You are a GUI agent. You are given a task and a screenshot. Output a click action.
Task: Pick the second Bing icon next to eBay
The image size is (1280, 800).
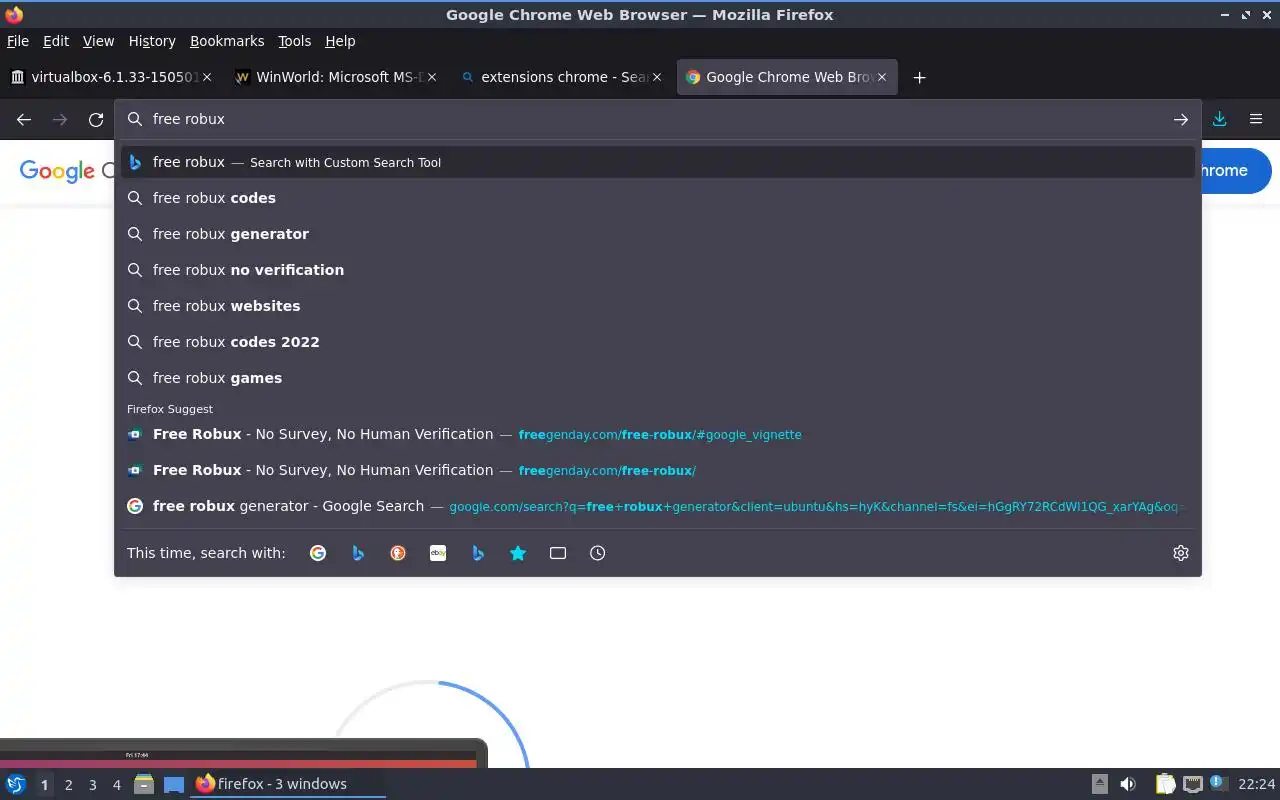point(478,553)
